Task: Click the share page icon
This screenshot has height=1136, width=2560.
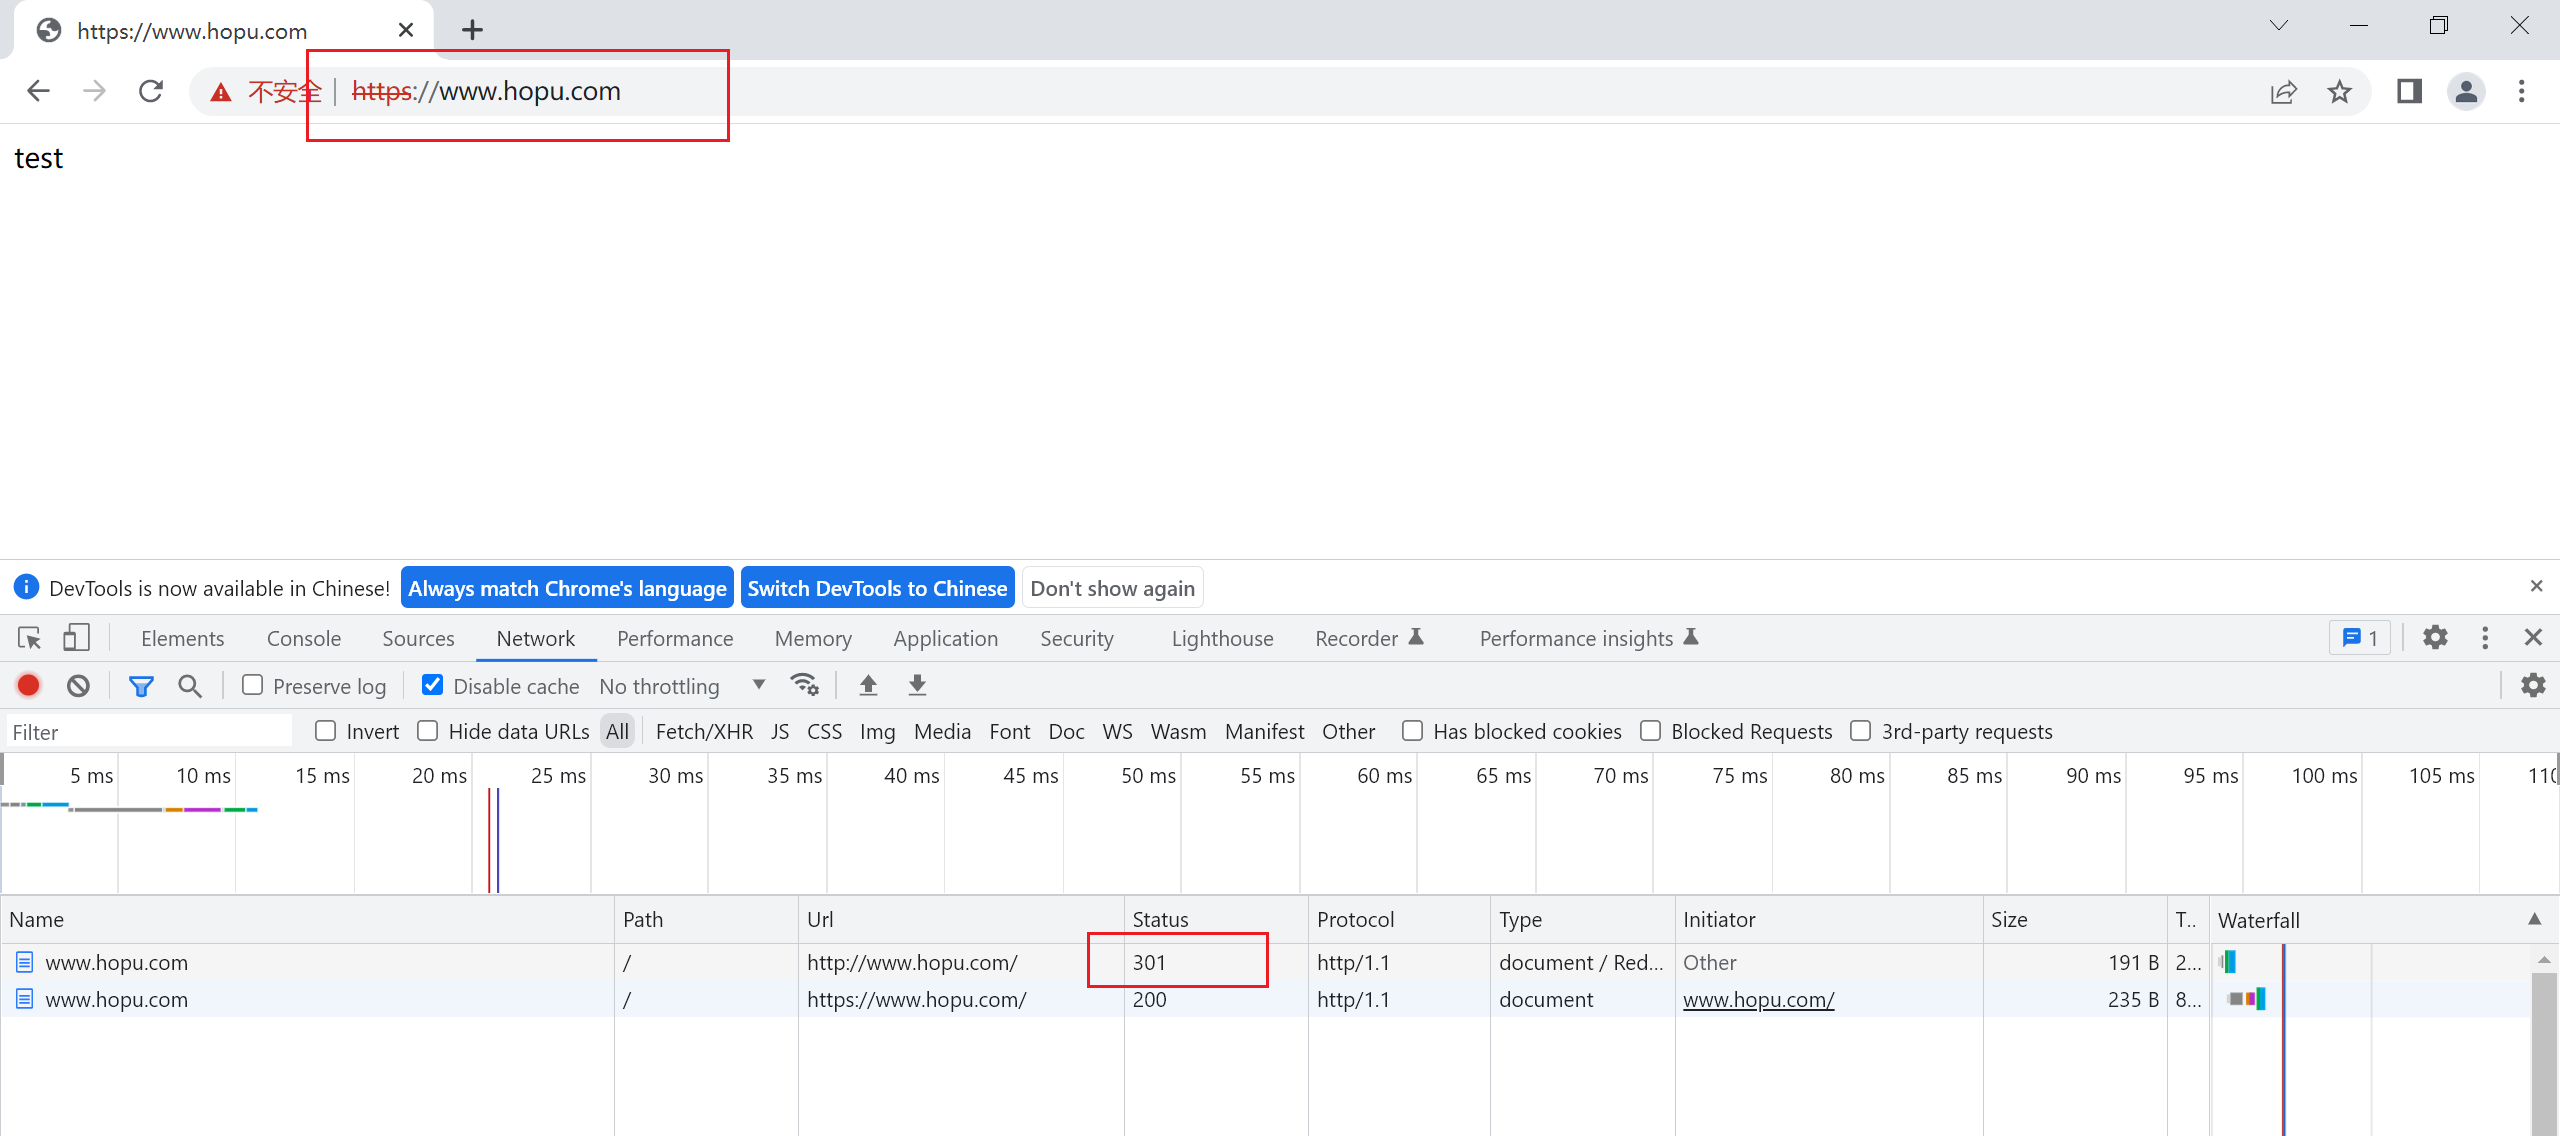Action: coord(2284,92)
